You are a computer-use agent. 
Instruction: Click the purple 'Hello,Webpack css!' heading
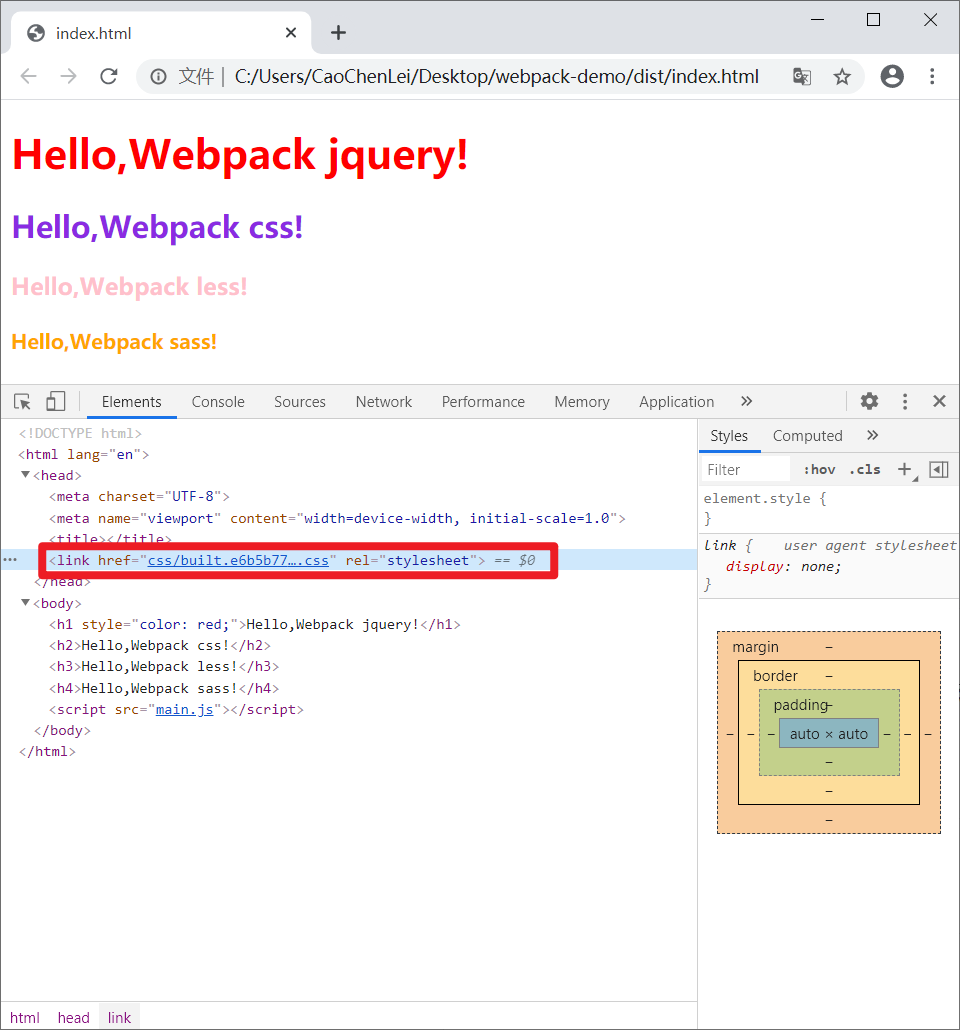[157, 227]
